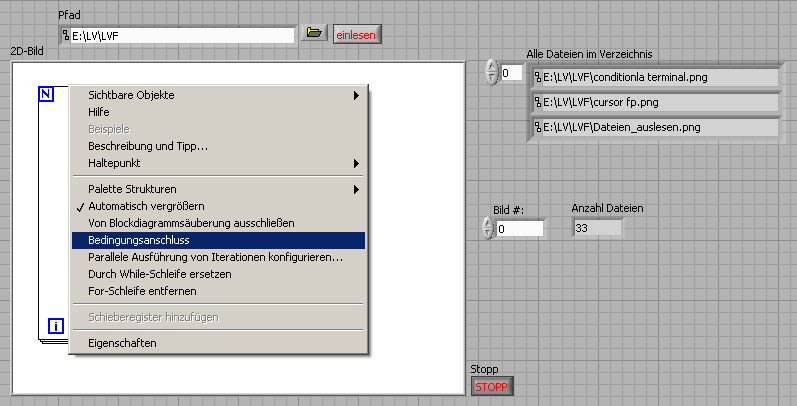The height and width of the screenshot is (406, 797).
Task: Click the Bild #: label
Action: coord(508,210)
